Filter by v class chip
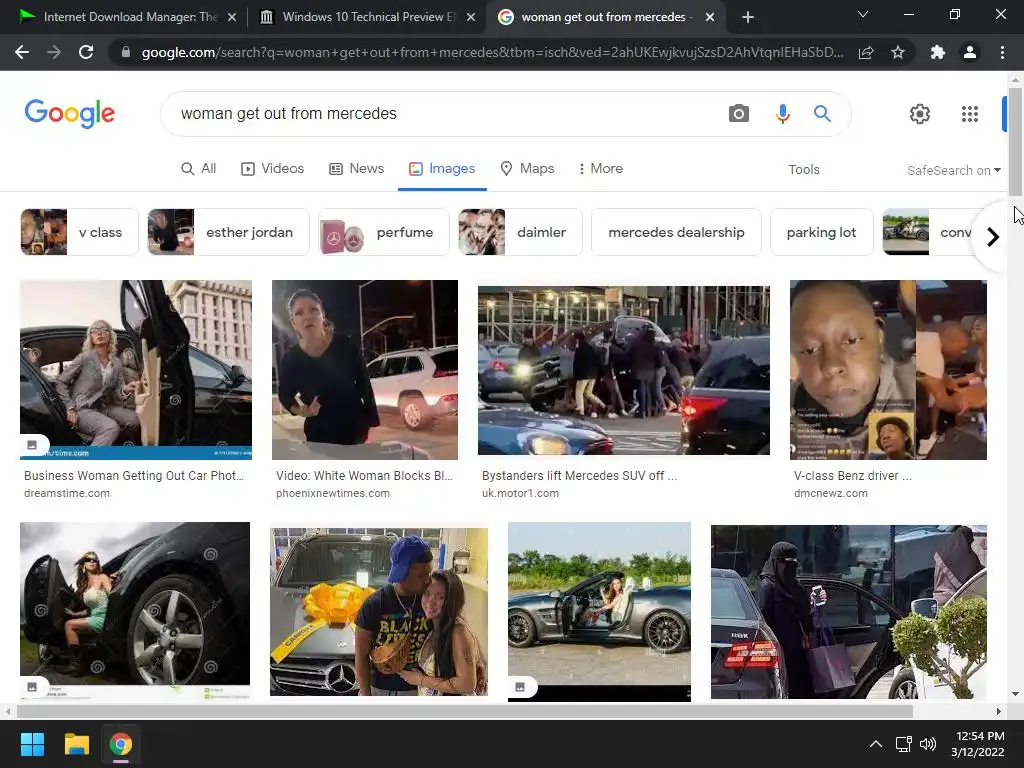Viewport: 1024px width, 768px height. point(79,232)
